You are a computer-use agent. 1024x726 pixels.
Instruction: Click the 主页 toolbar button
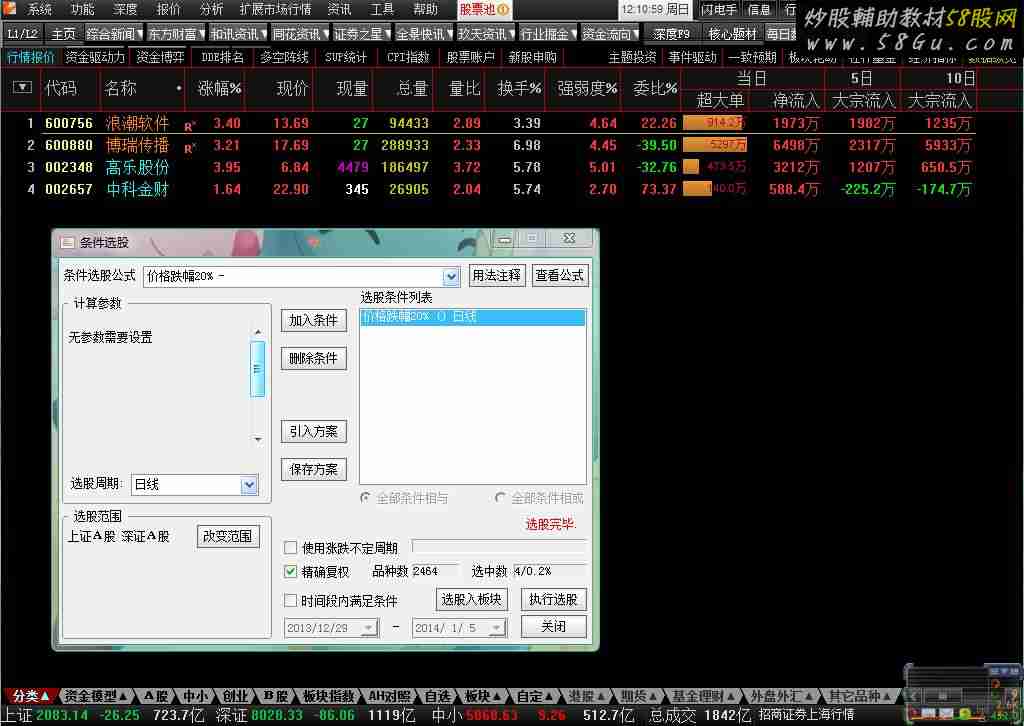coord(63,33)
